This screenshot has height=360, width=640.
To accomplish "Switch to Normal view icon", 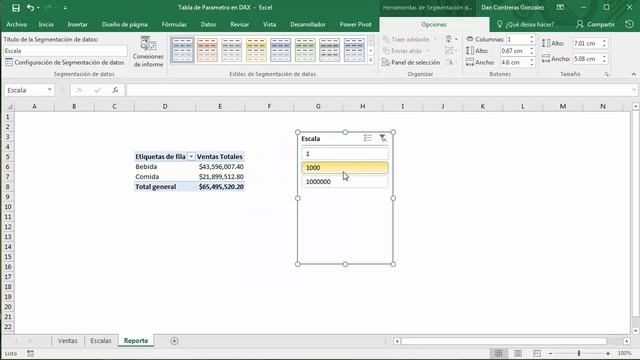I will (x=498, y=353).
